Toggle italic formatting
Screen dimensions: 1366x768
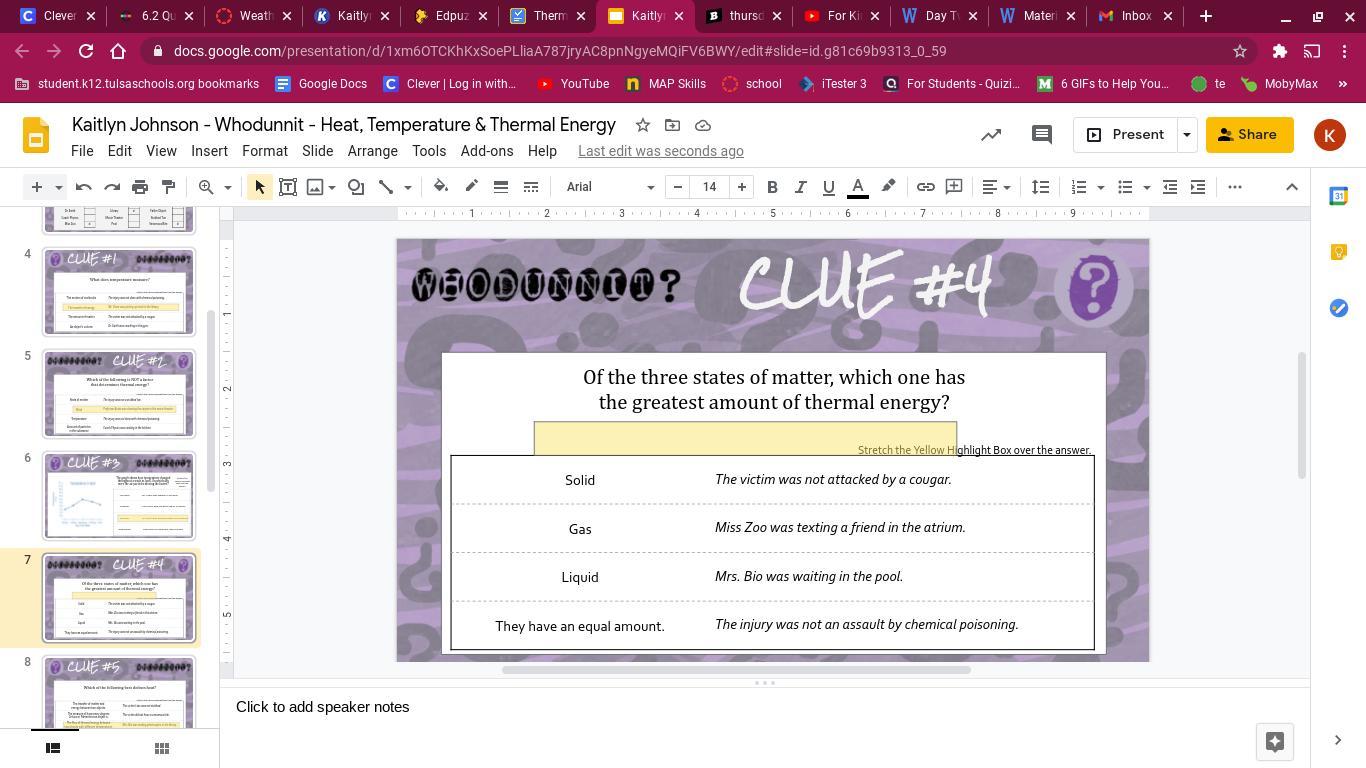pyautogui.click(x=800, y=187)
